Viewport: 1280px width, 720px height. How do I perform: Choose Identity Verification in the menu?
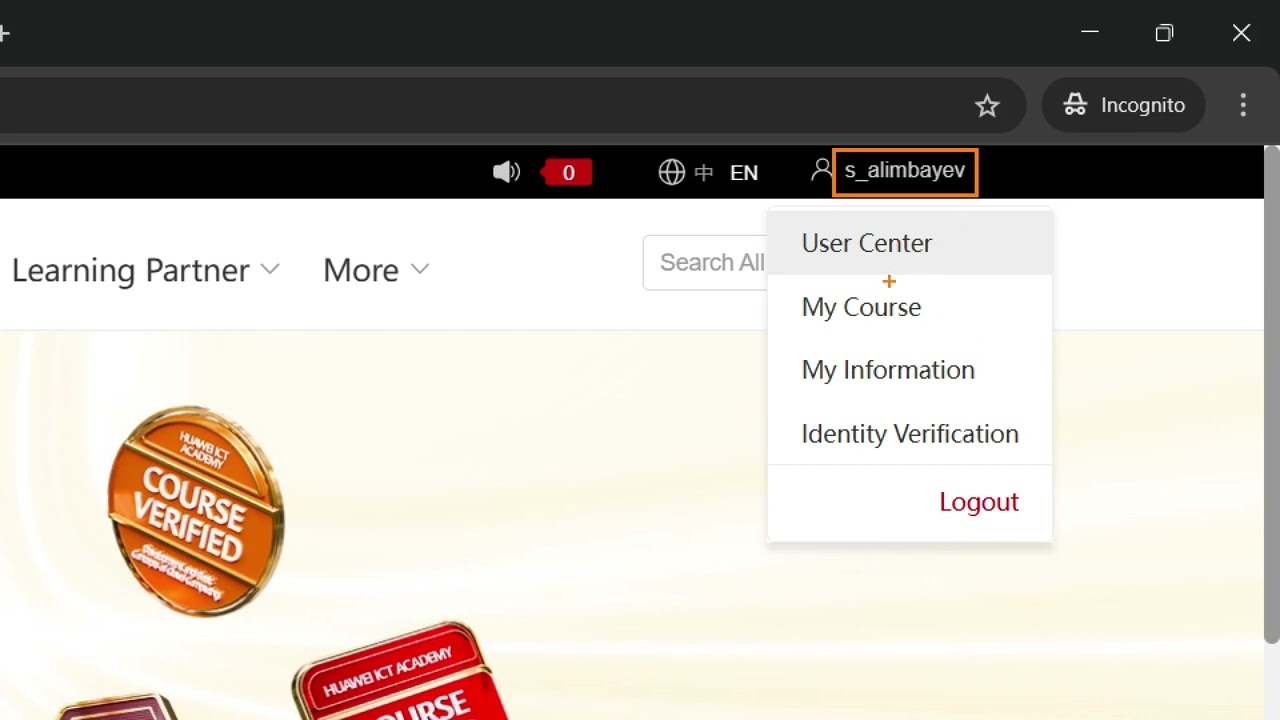910,434
